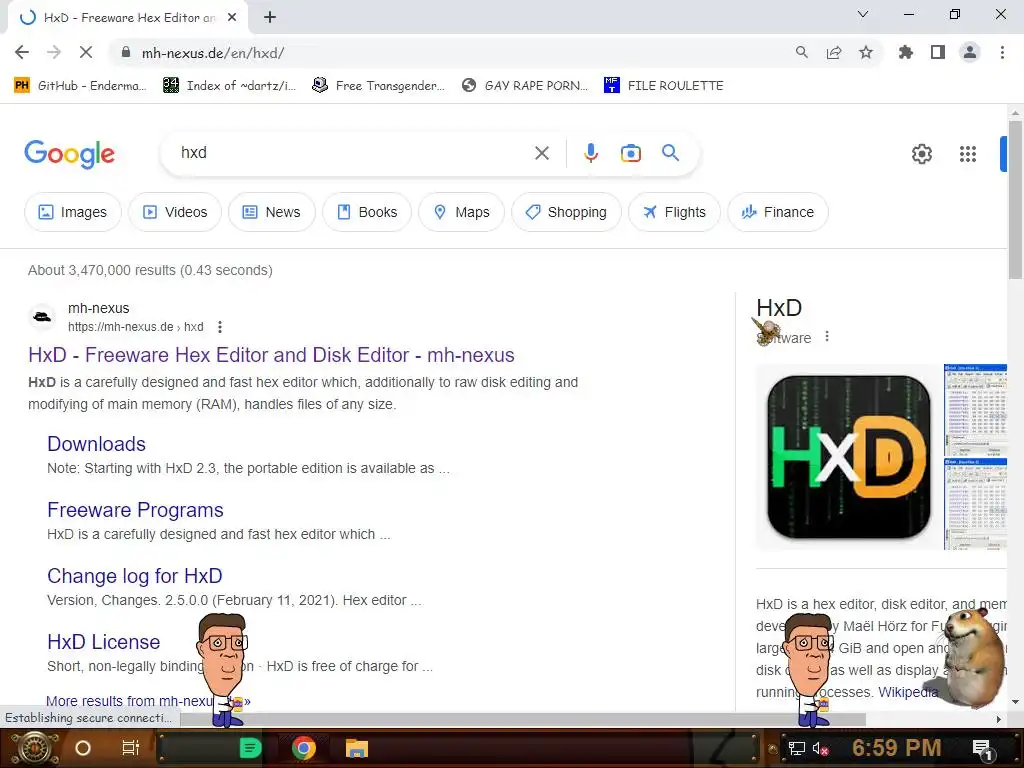Open the HxD License sitelink

[x=103, y=642]
